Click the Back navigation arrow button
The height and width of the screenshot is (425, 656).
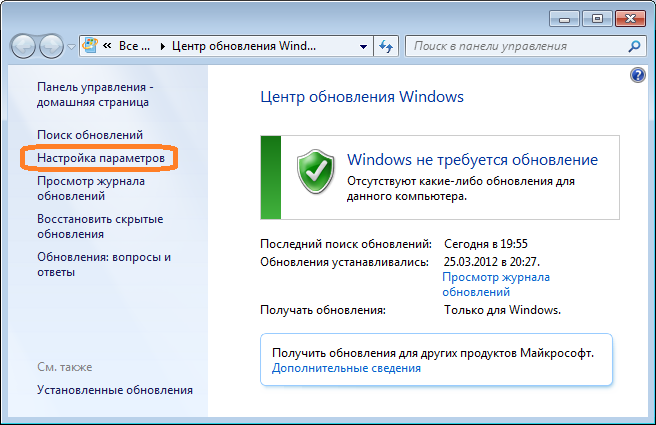coord(23,46)
